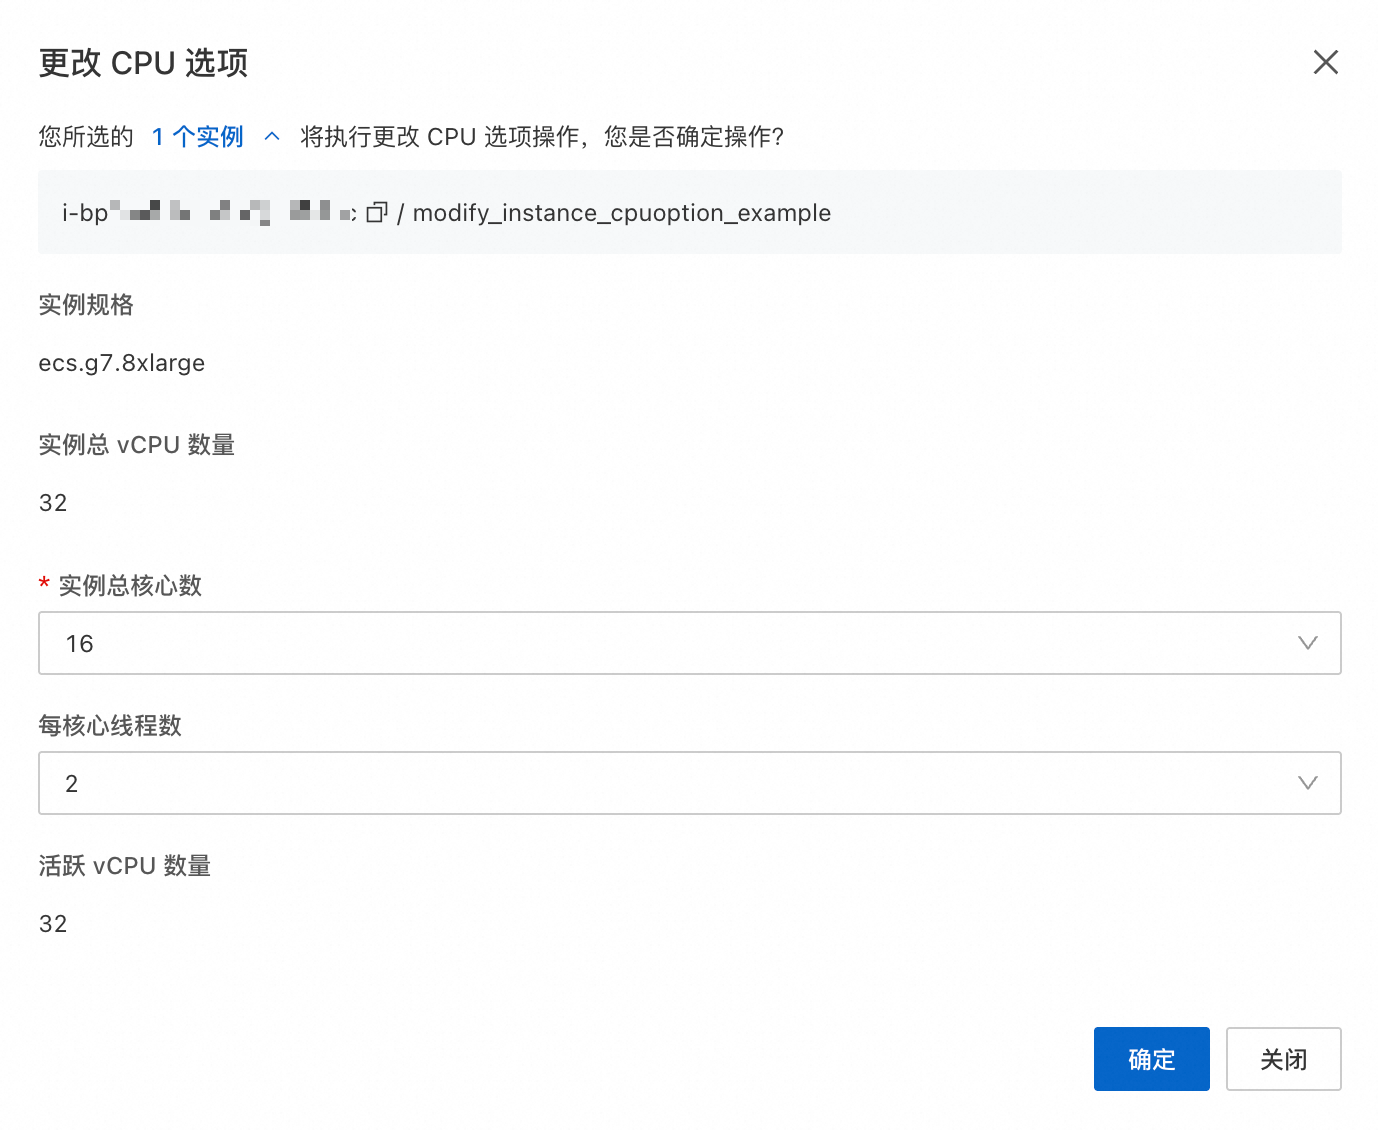Click the ecs.g7.8xlarge instance type value
Viewport: 1378px width, 1130px height.
(x=122, y=363)
